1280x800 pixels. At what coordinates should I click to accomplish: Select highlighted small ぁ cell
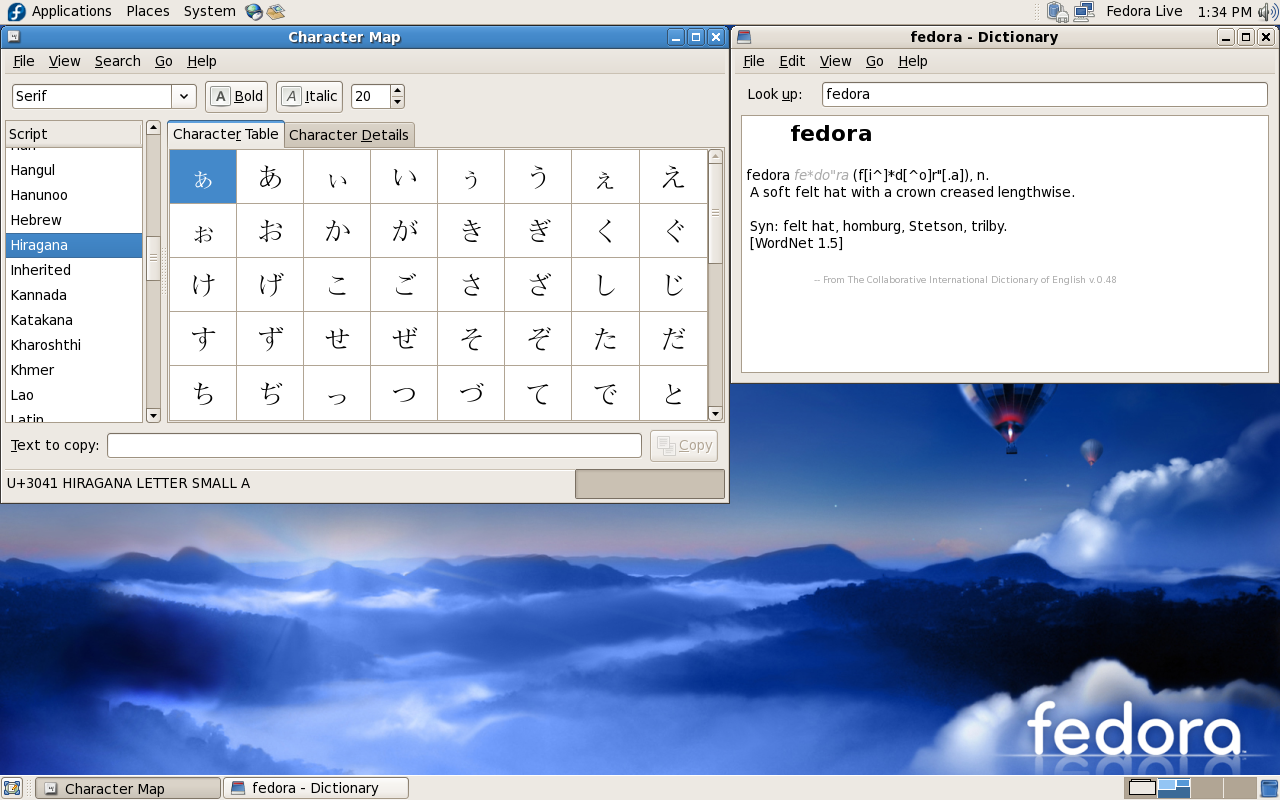click(x=203, y=177)
